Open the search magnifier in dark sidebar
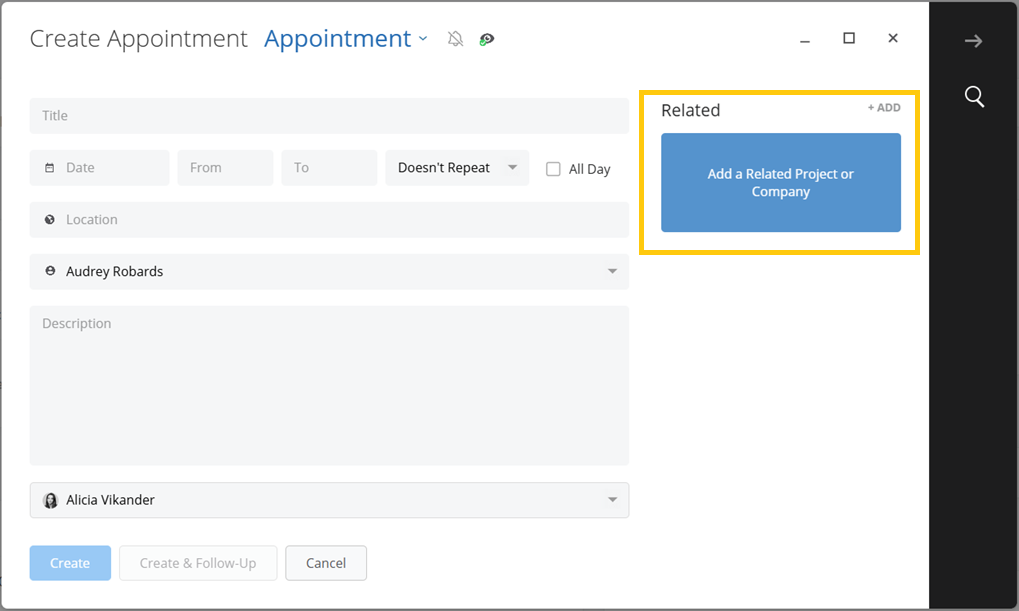1019x611 pixels. [974, 96]
